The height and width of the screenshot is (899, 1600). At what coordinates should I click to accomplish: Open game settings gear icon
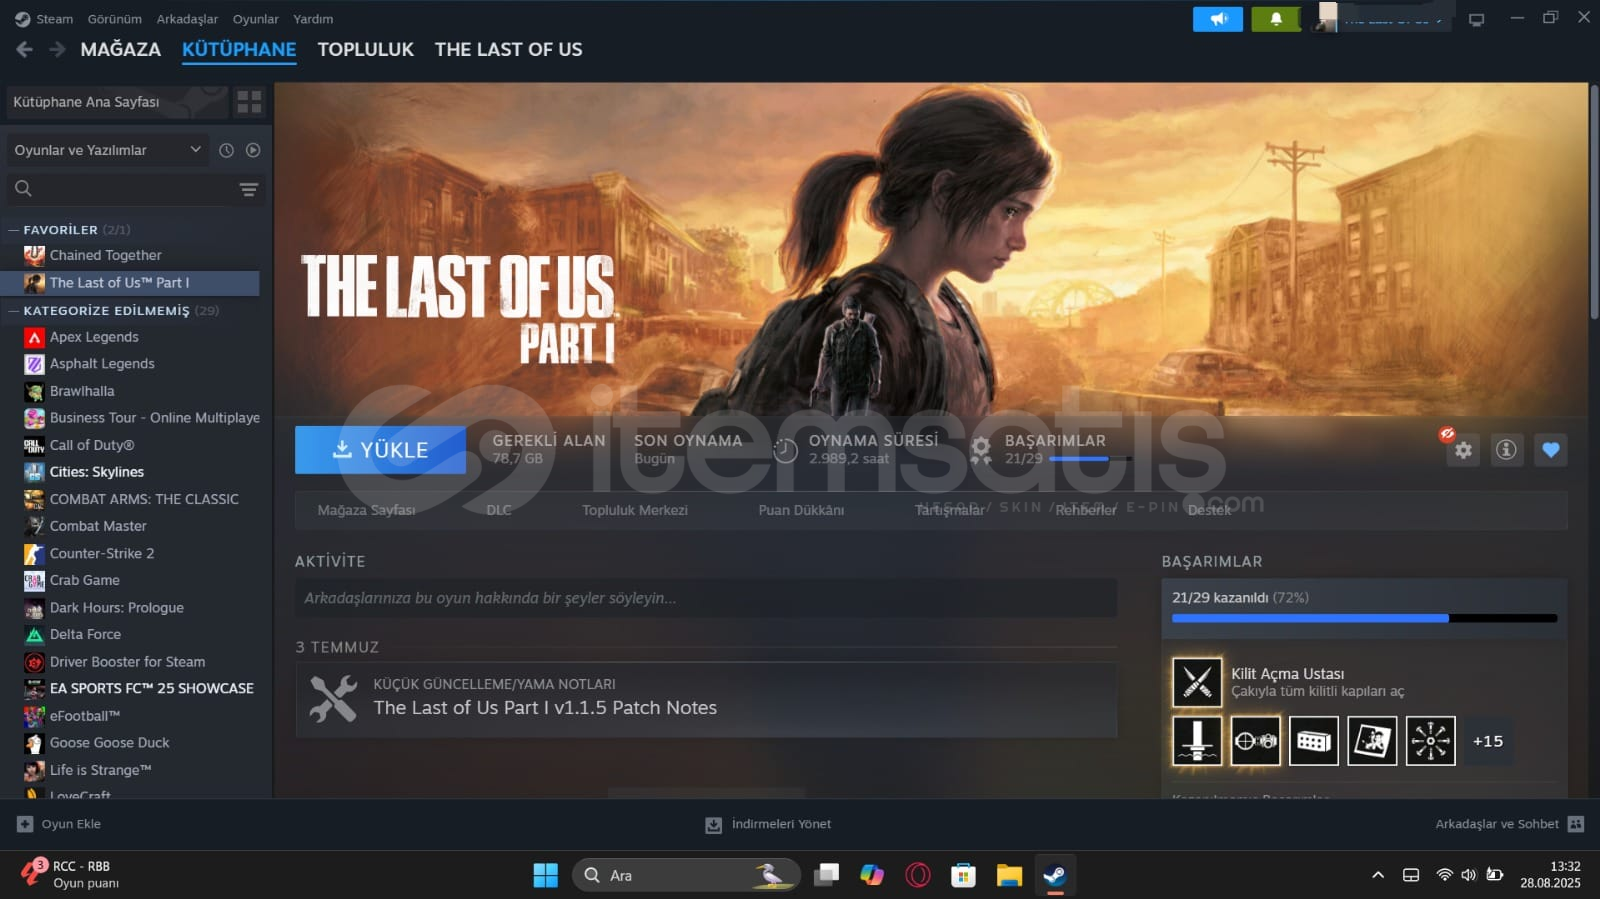pyautogui.click(x=1463, y=450)
